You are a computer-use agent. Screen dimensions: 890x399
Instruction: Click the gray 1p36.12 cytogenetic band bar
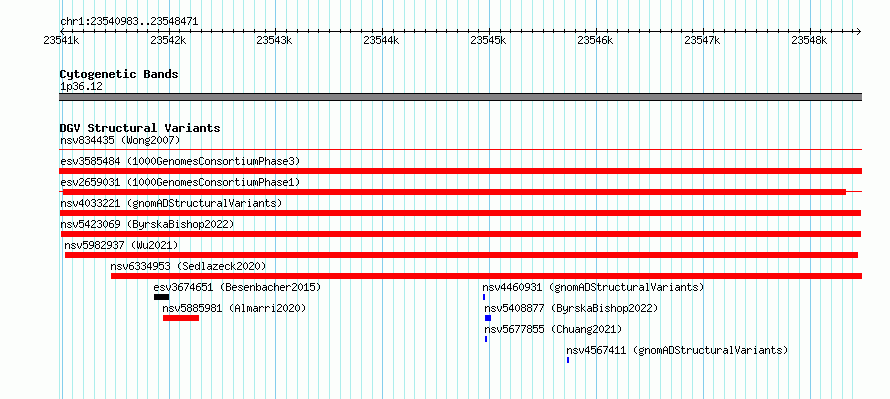click(x=460, y=97)
